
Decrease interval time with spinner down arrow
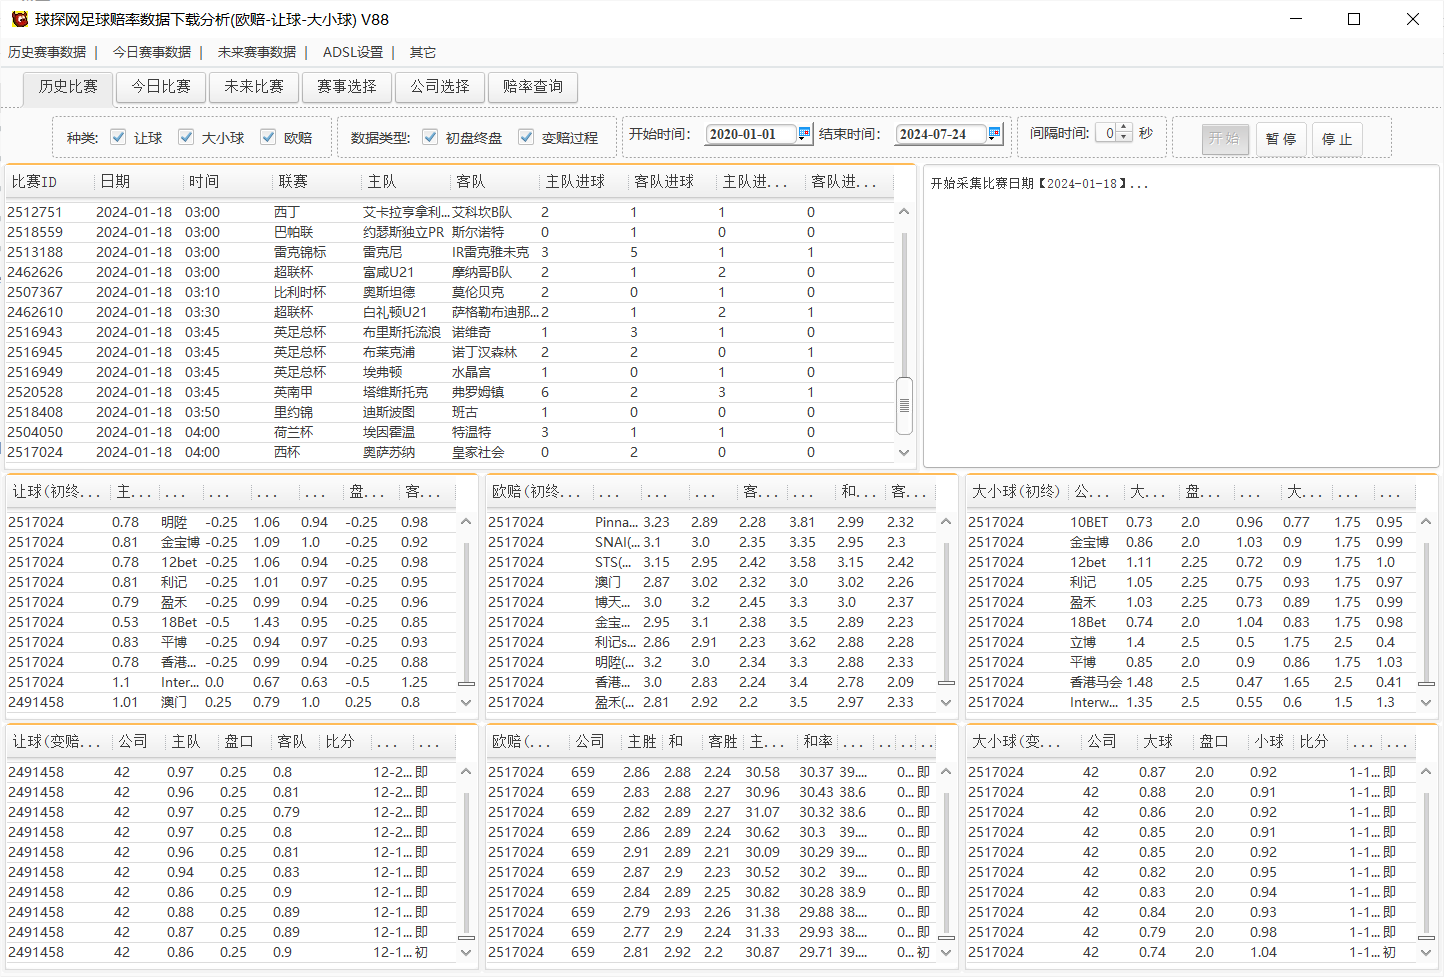[x=1124, y=137]
